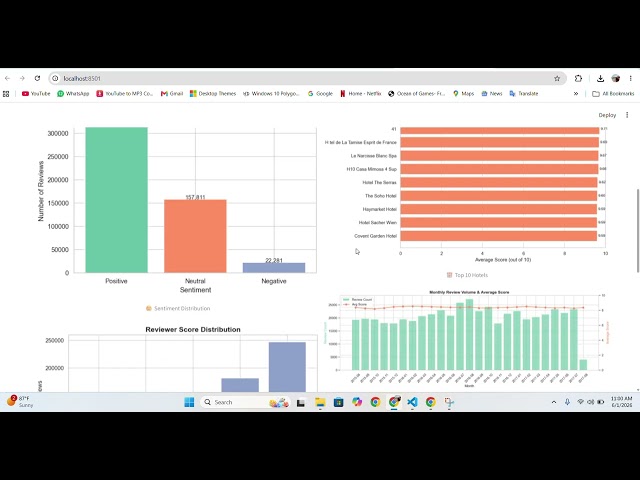Show hidden tray icons chevron
This screenshot has width=640, height=480.
[x=554, y=402]
